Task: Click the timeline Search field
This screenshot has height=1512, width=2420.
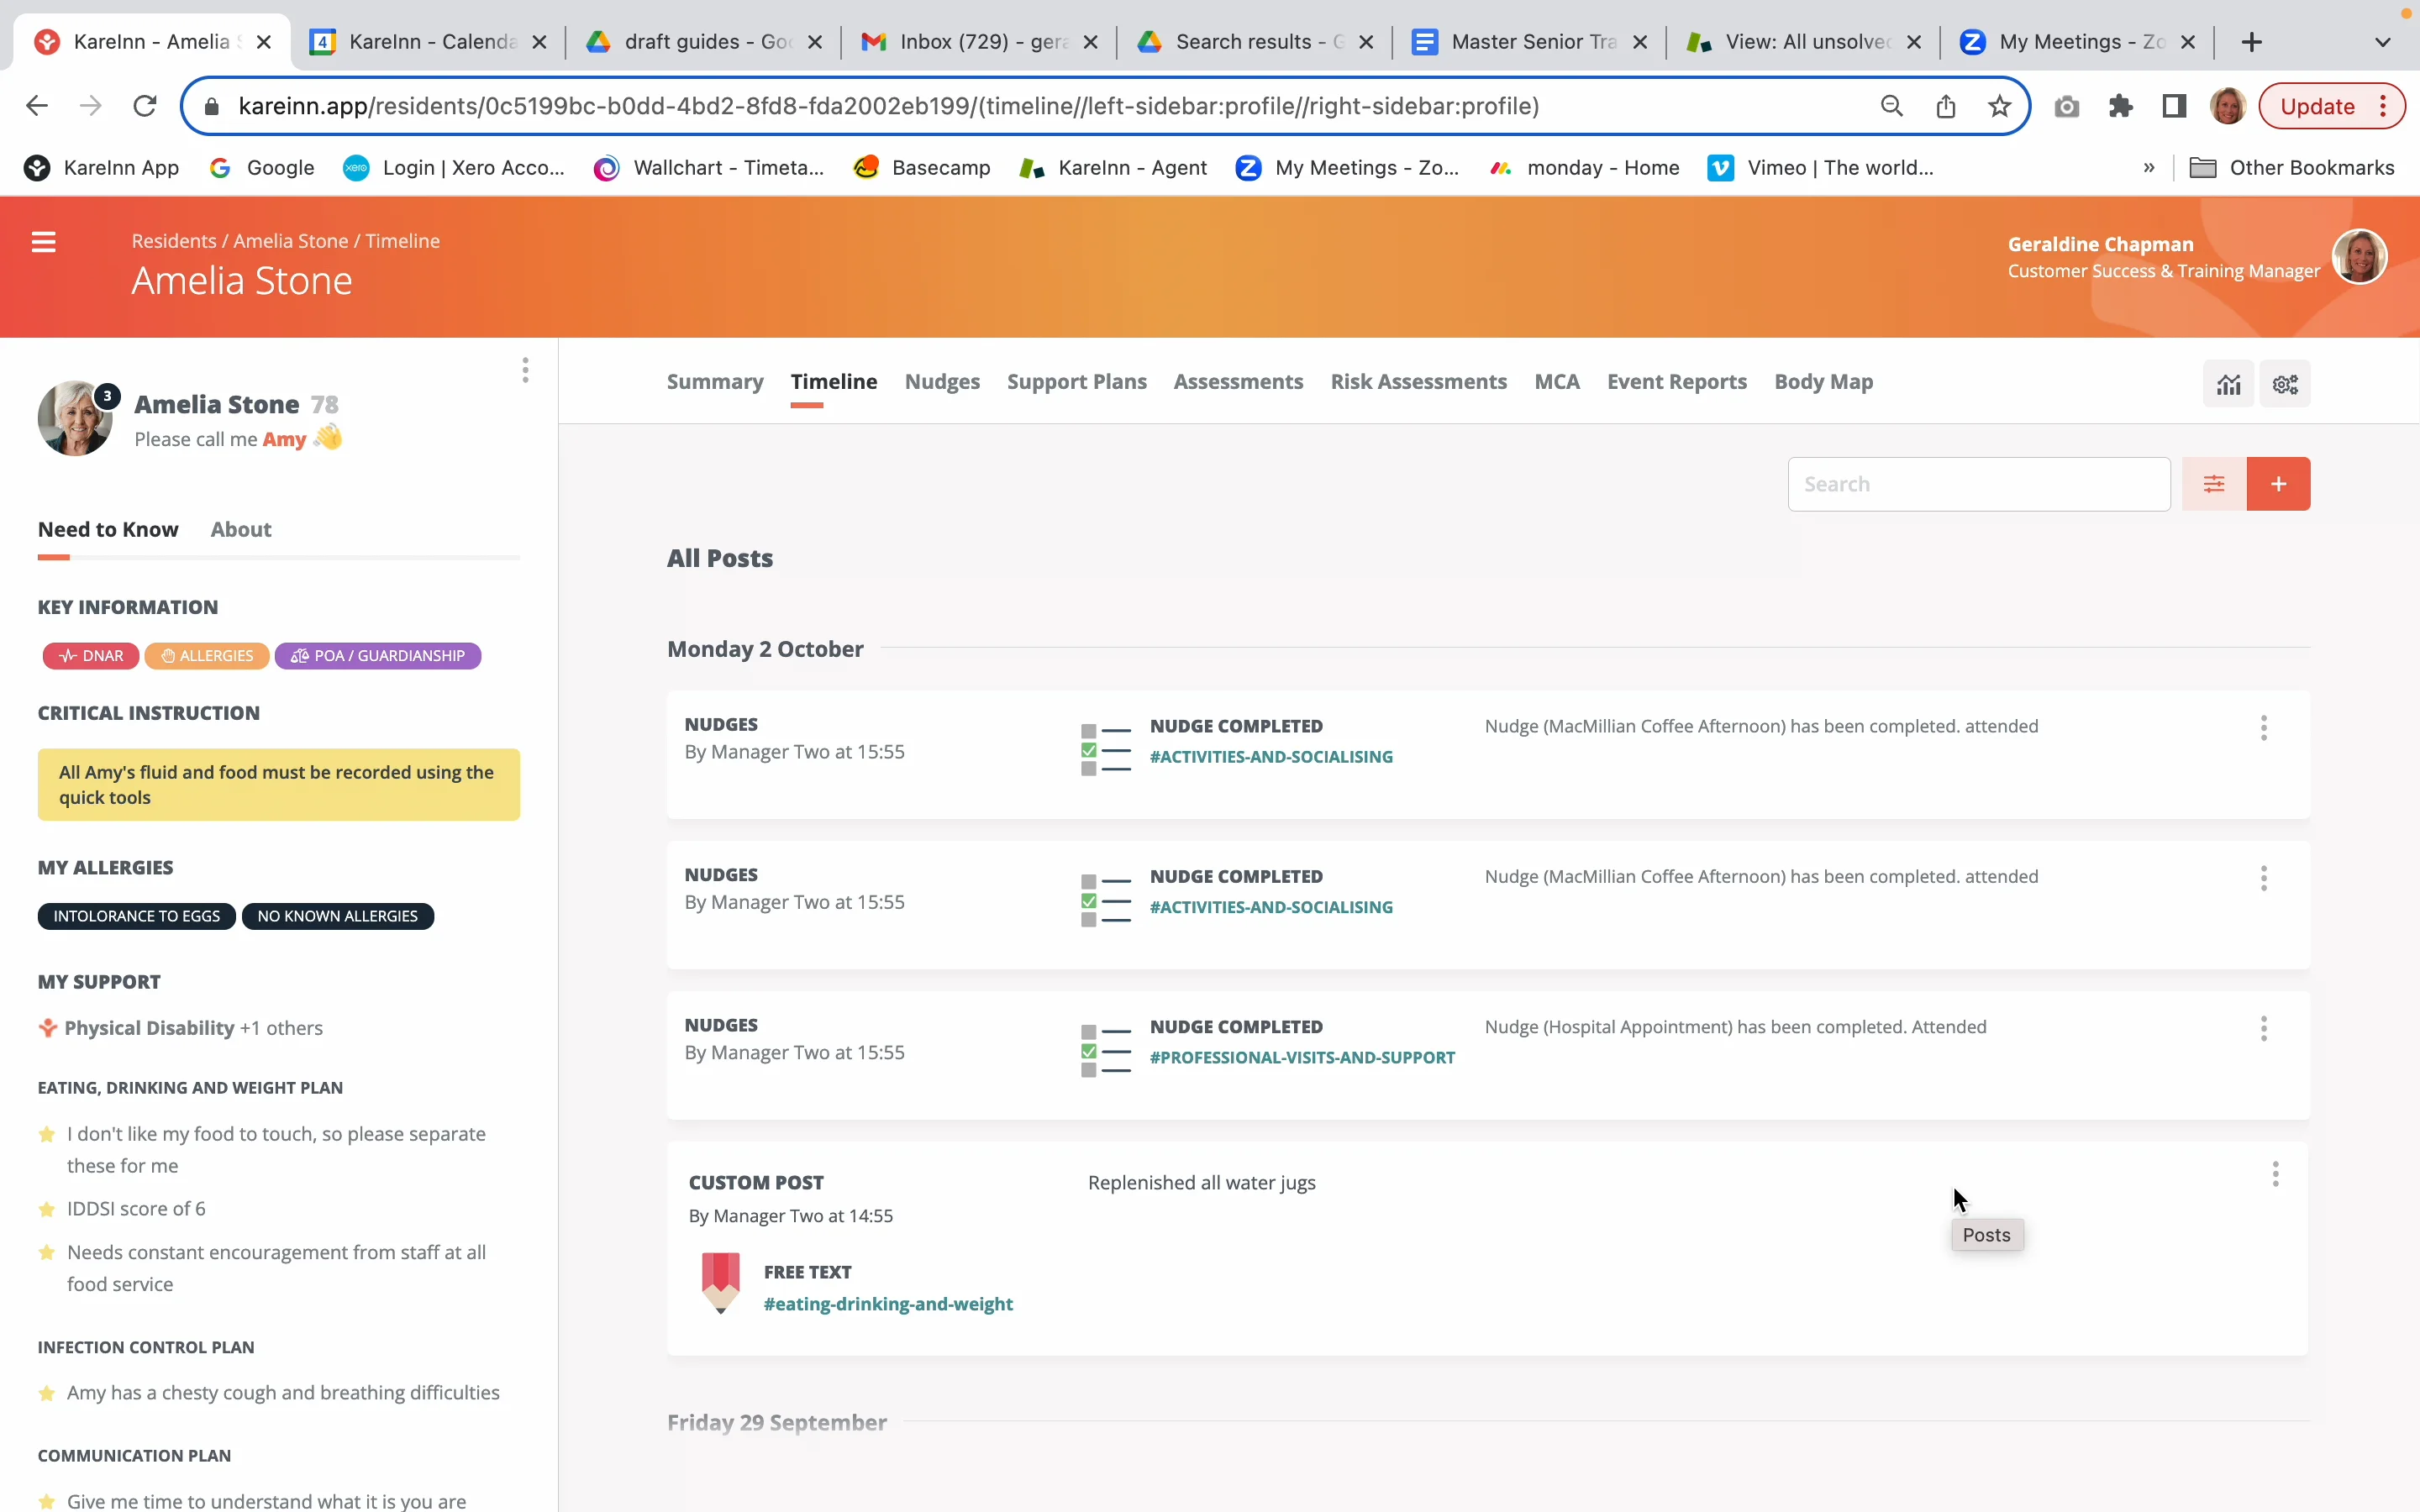Action: (1978, 484)
